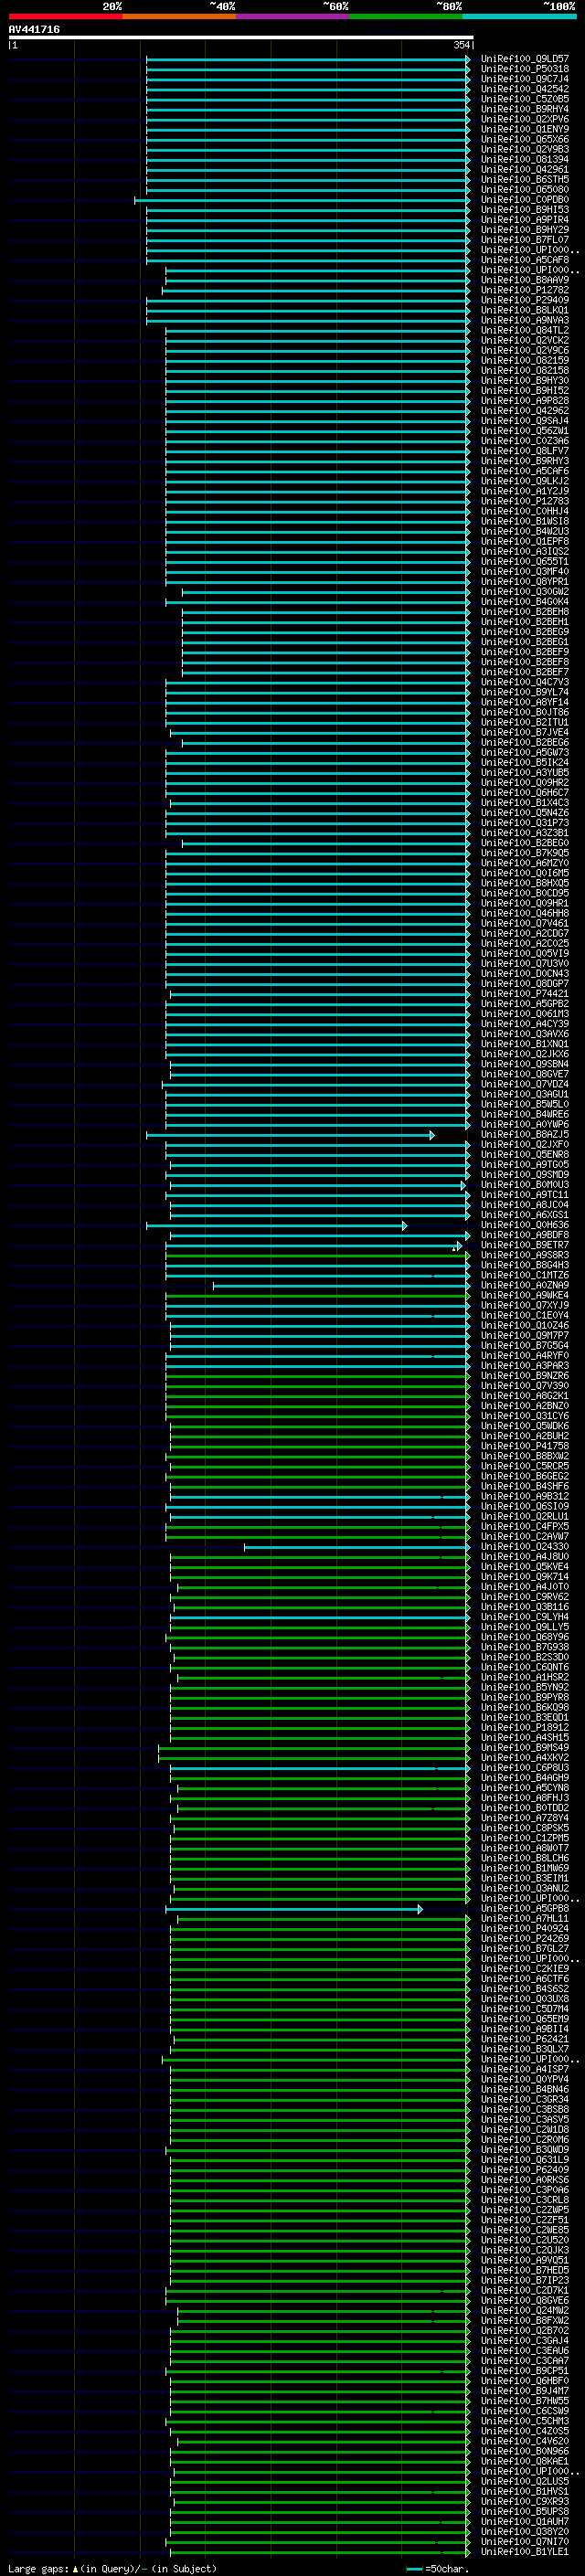The width and height of the screenshot is (585, 2576).
Task: Select the UniRef100_A9WKE4 label
Action: point(524,1295)
